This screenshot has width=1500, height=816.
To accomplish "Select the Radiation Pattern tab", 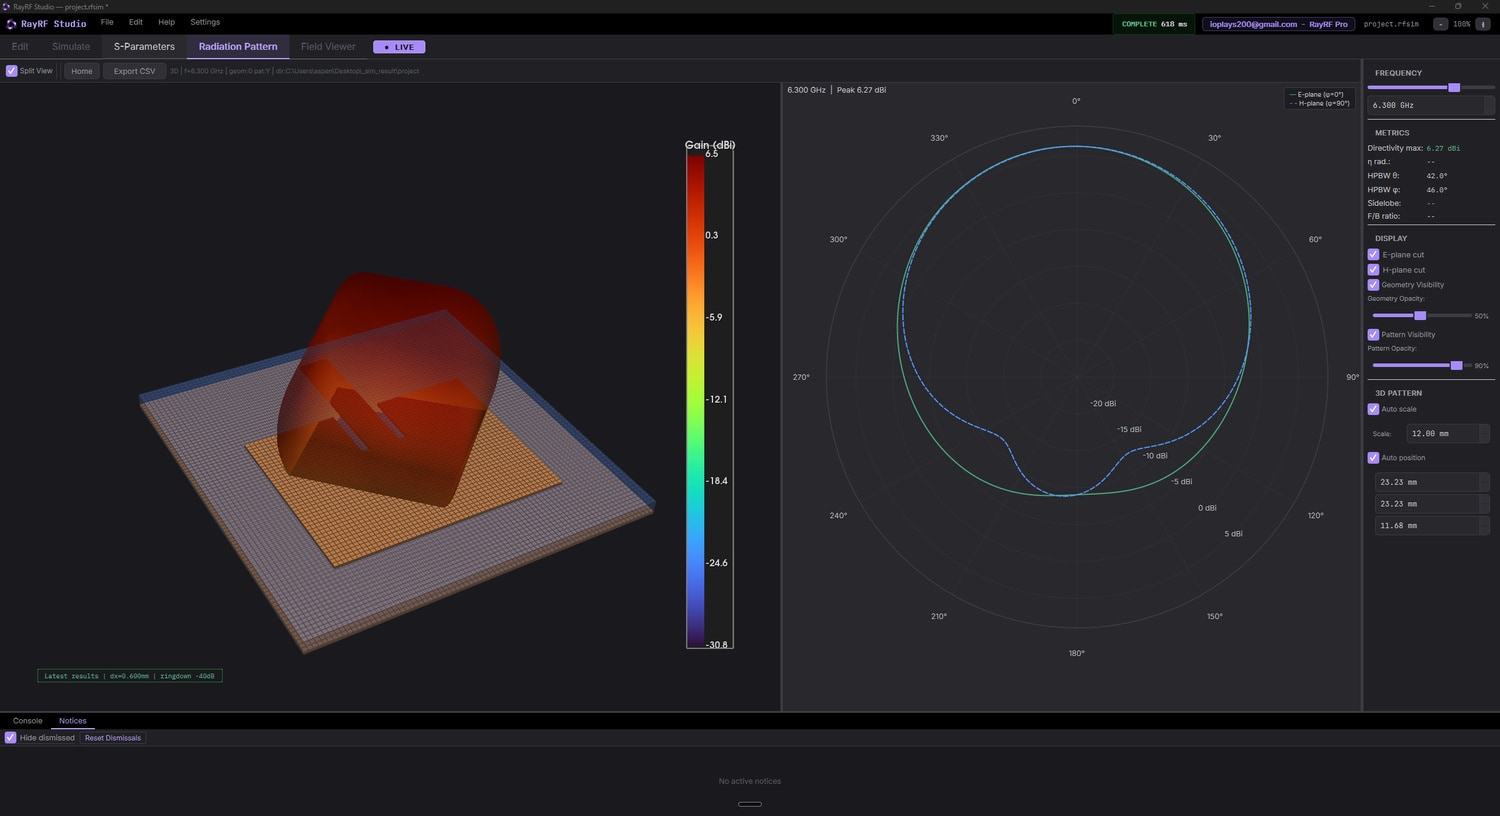I will [238, 47].
